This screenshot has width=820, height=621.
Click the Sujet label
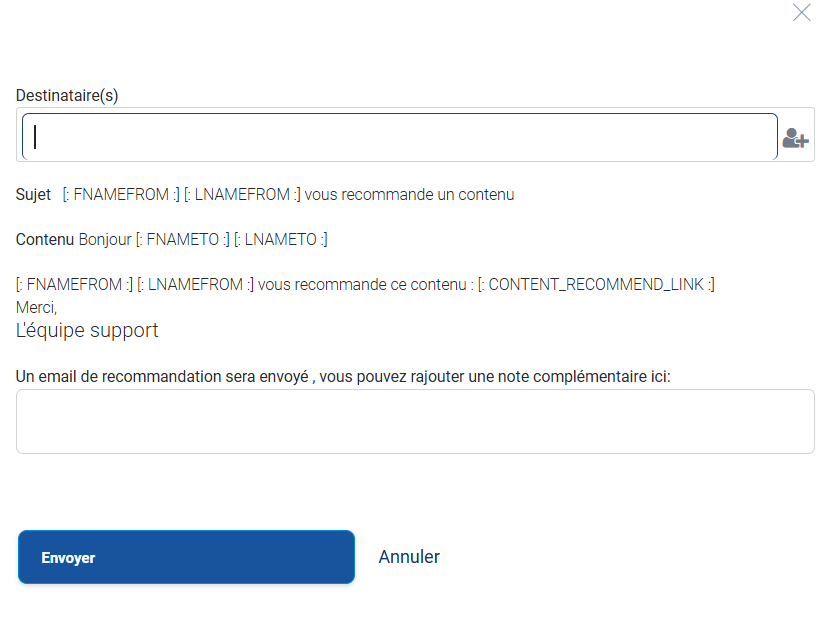33,195
